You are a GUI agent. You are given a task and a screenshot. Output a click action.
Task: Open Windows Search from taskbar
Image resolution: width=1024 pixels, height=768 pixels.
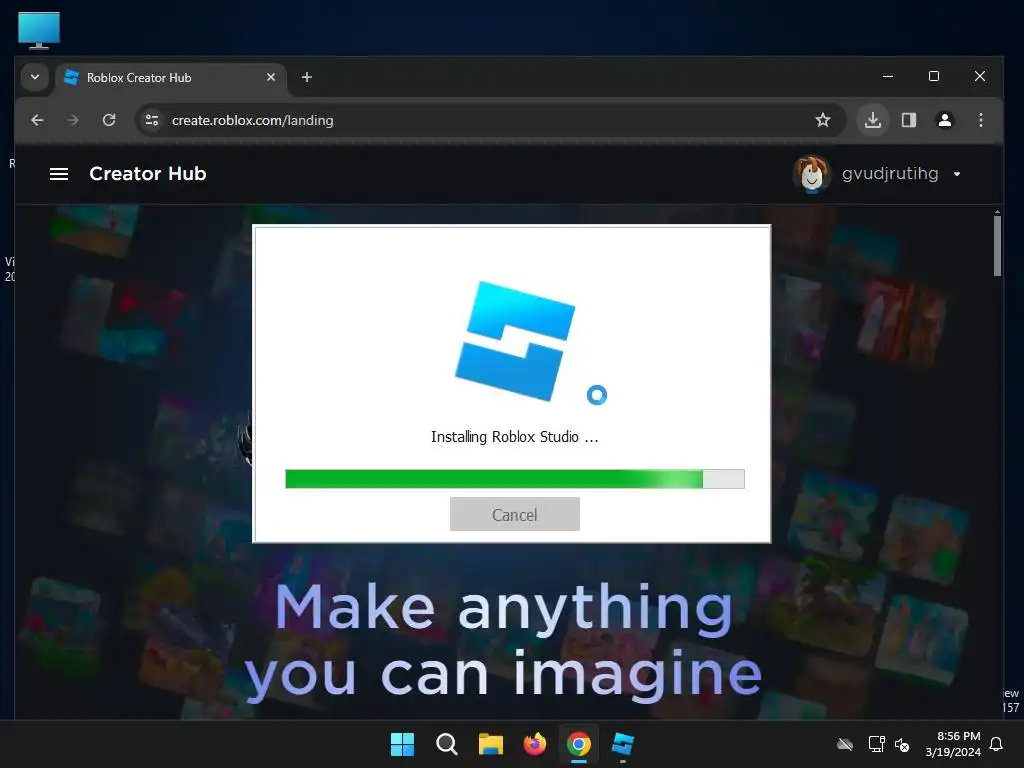pos(447,744)
